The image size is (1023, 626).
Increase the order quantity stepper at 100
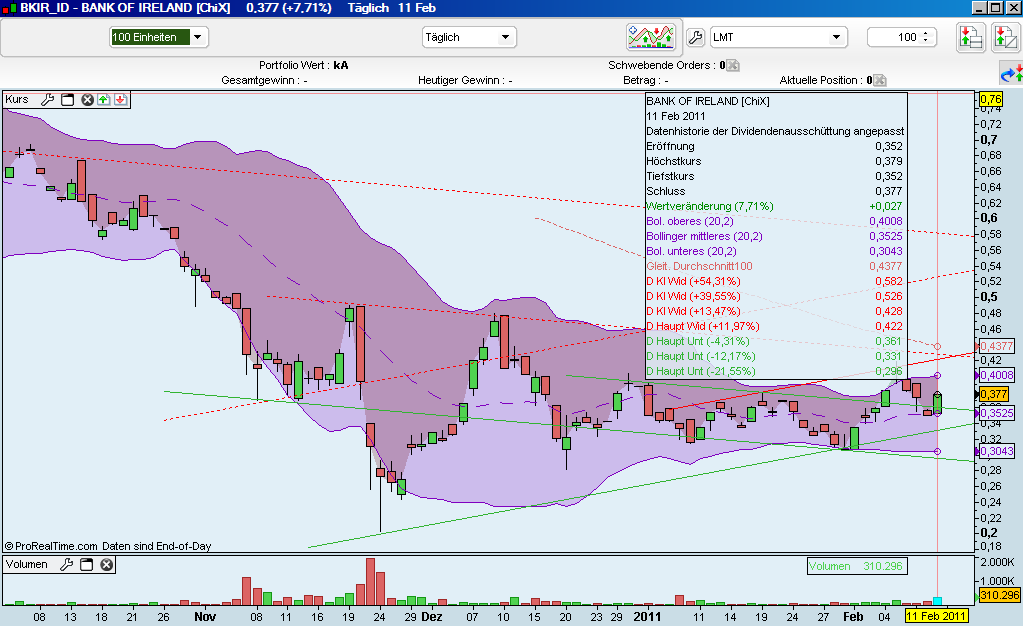pos(925,33)
